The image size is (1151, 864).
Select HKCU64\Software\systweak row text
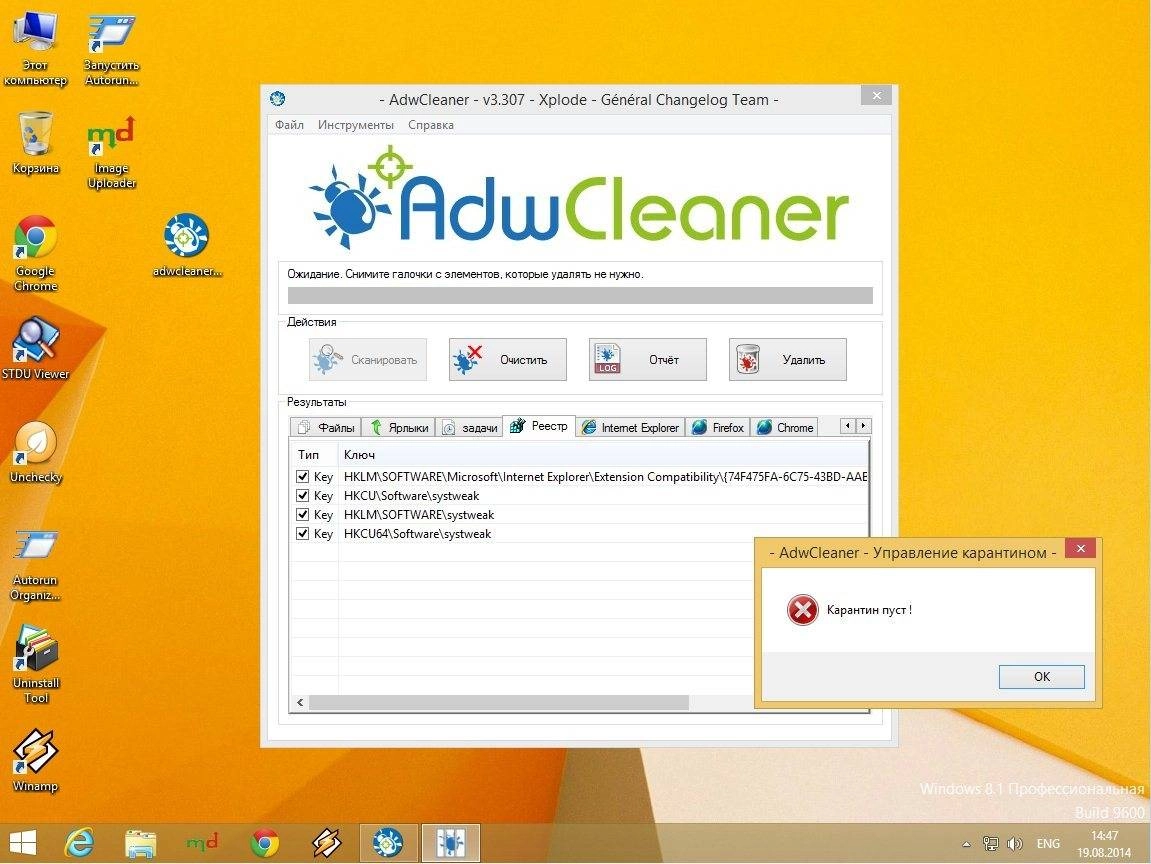417,534
